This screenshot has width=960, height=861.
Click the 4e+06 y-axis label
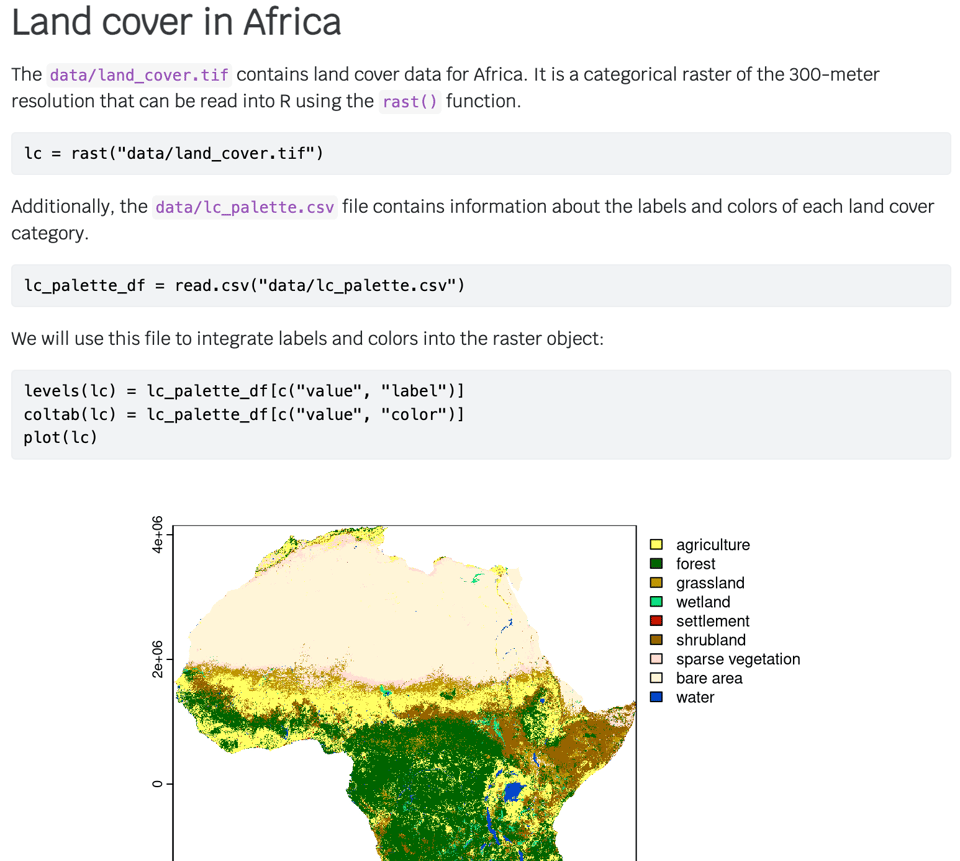tap(157, 535)
